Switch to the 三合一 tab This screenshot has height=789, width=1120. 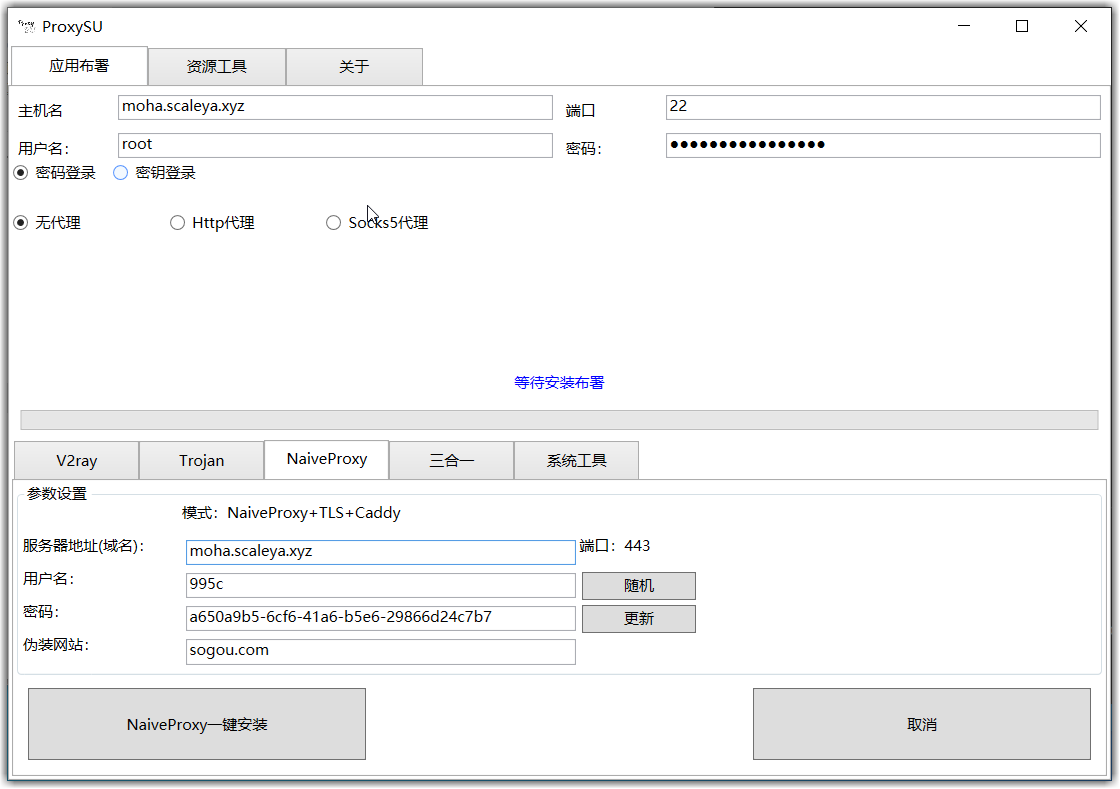[x=451, y=460]
